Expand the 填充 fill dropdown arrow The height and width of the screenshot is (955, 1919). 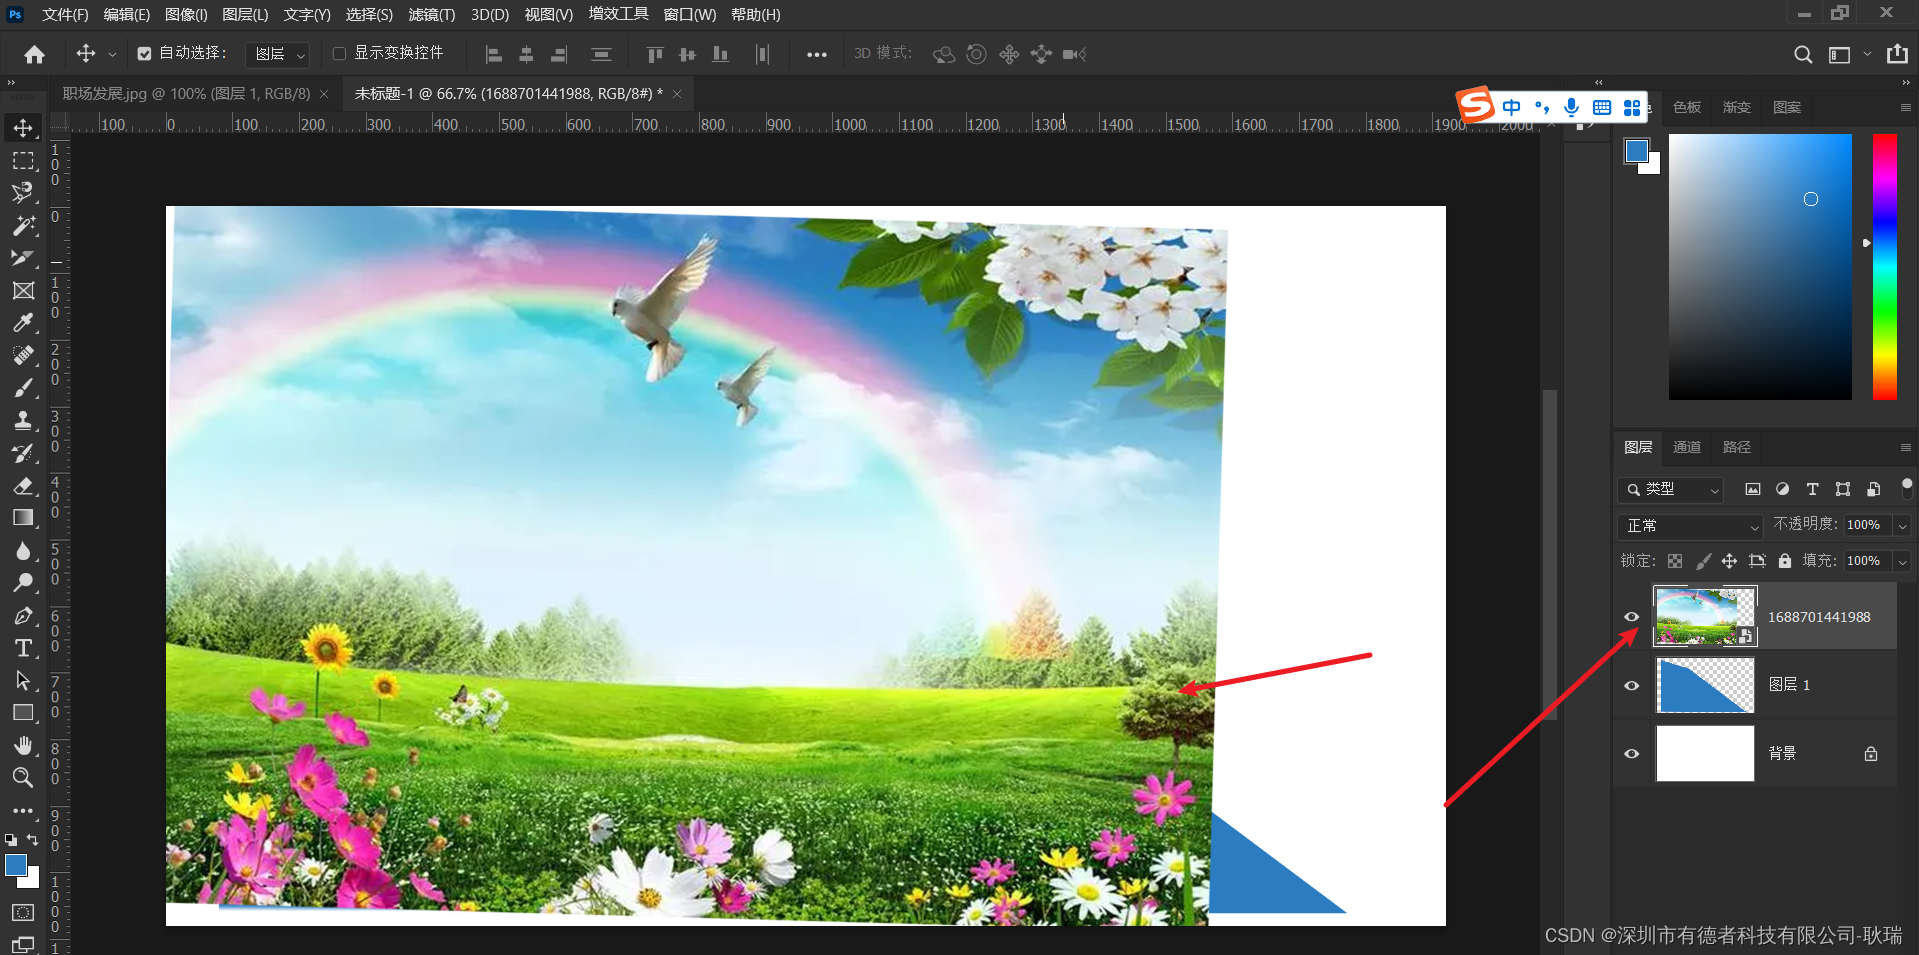[x=1902, y=561]
